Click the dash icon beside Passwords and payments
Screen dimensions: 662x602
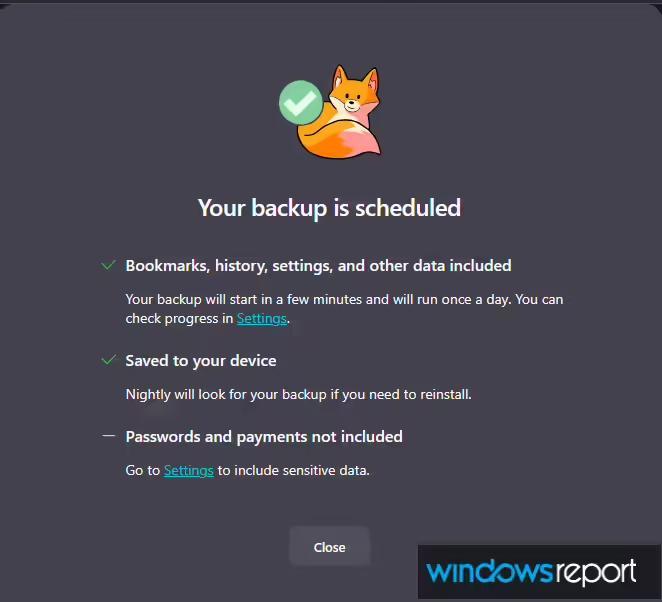(x=109, y=436)
